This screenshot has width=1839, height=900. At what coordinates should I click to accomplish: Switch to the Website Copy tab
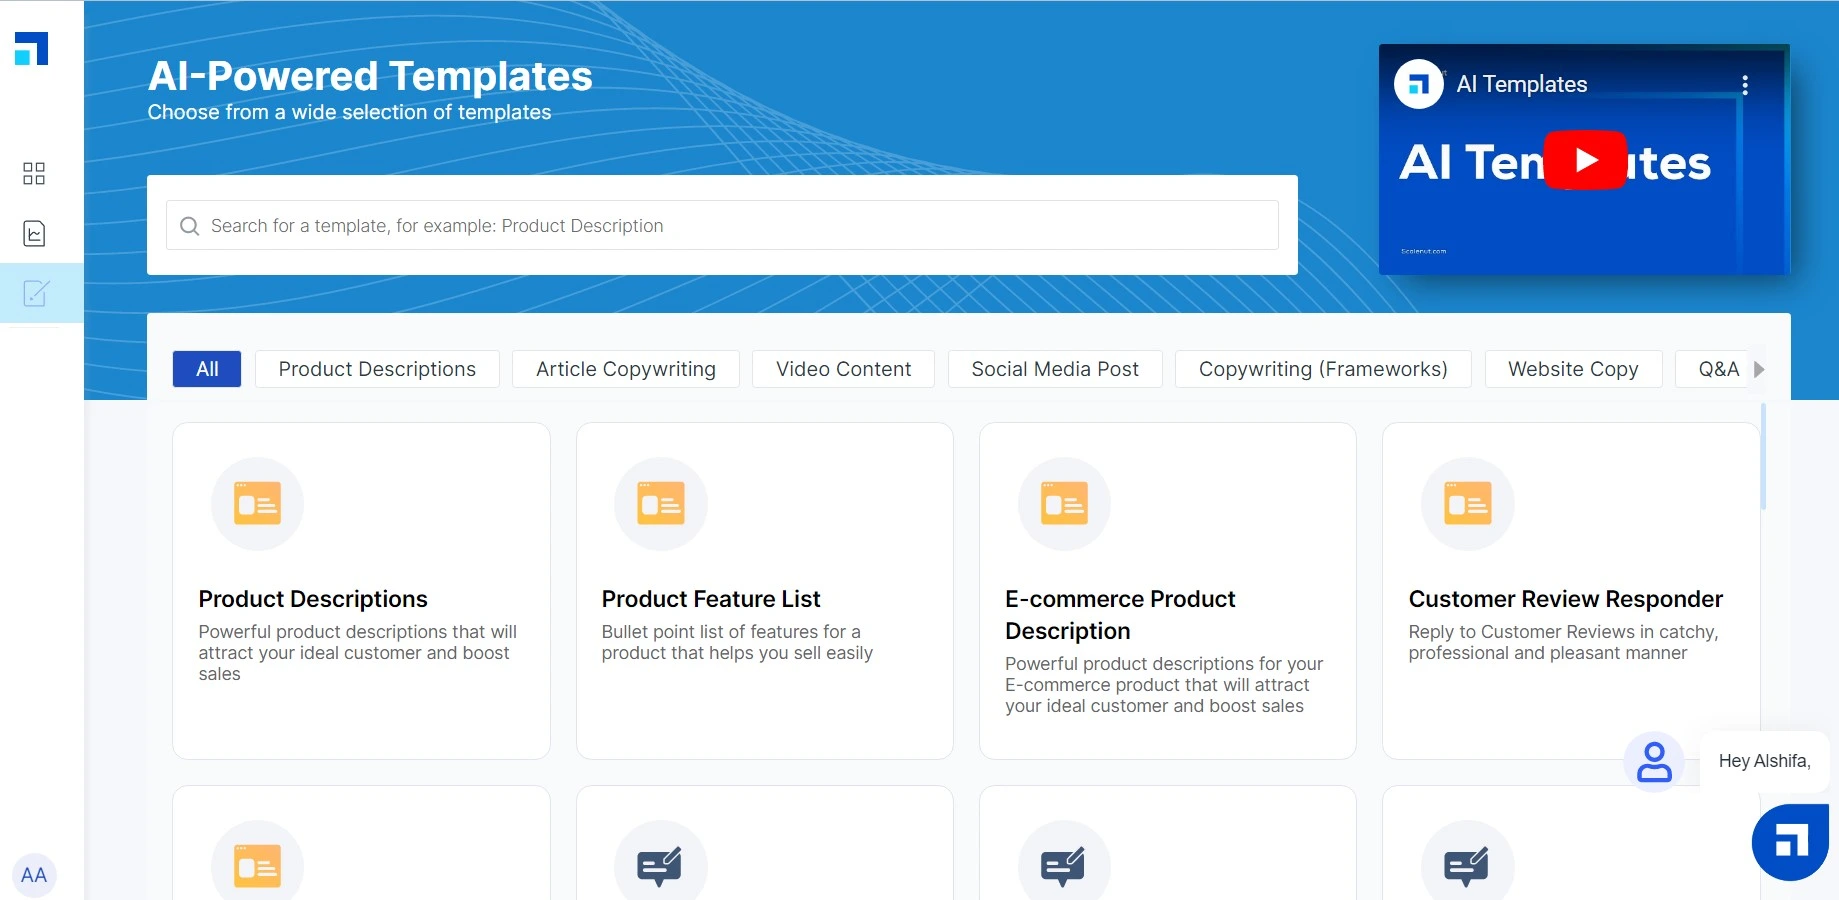[1572, 369]
